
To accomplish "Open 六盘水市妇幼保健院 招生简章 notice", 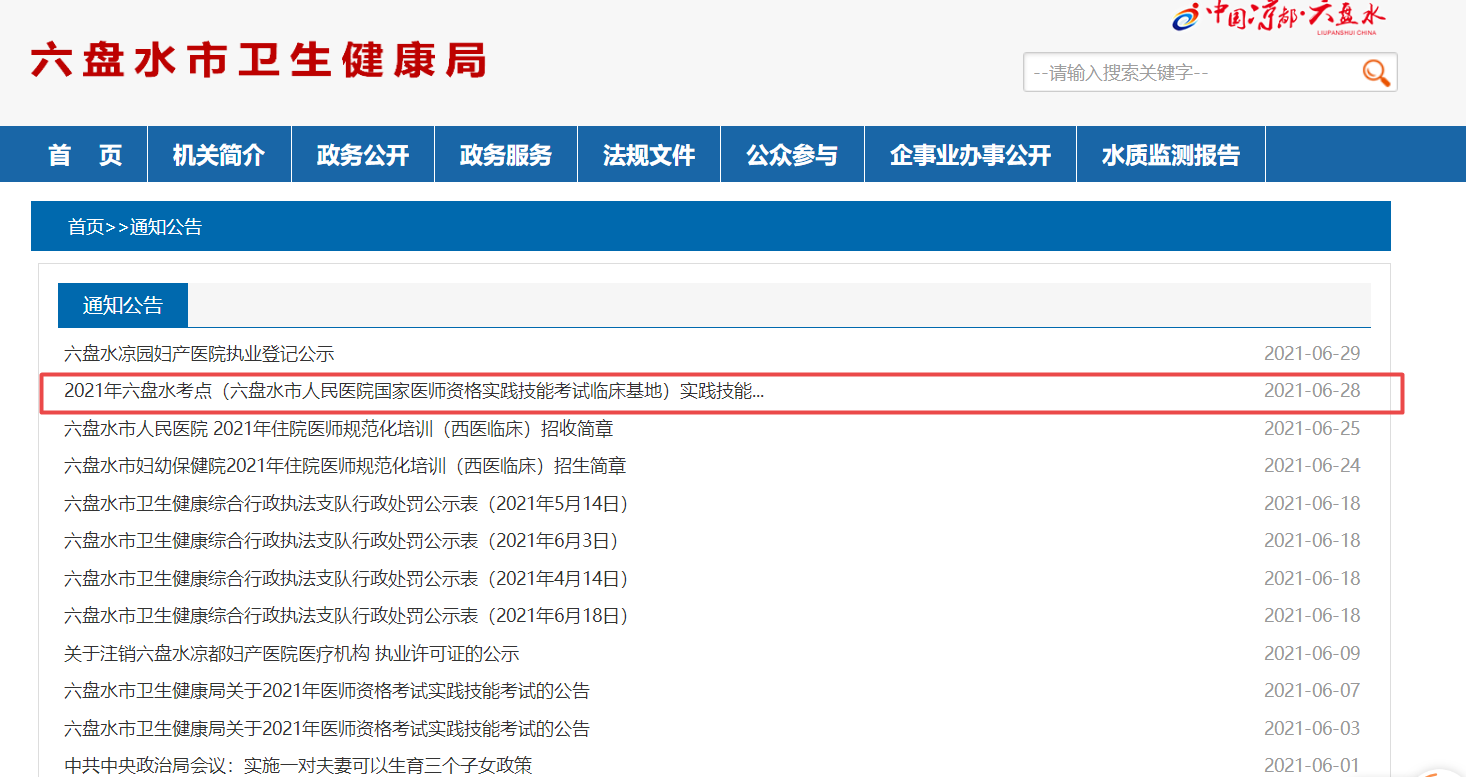I will (x=345, y=466).
